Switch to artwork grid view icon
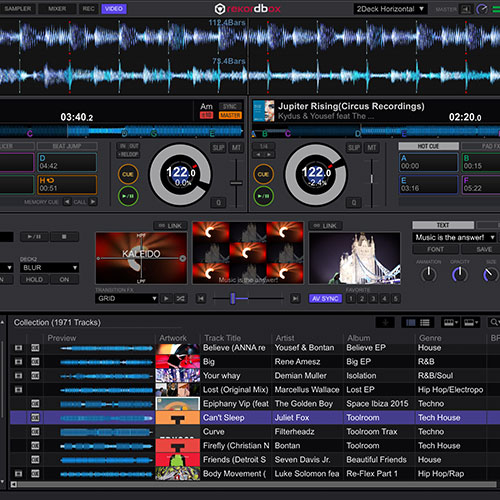The height and width of the screenshot is (500, 500). pyautogui.click(x=410, y=322)
